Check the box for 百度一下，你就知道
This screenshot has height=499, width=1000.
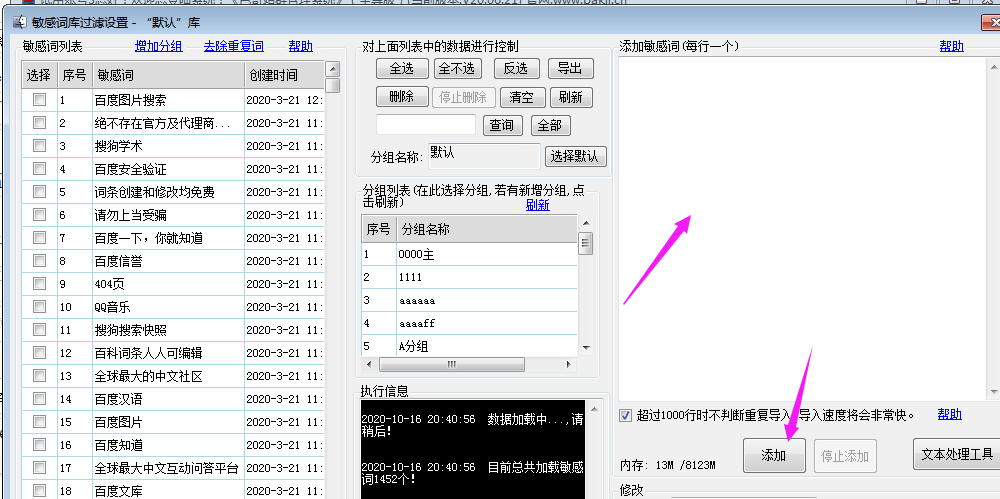pos(40,237)
